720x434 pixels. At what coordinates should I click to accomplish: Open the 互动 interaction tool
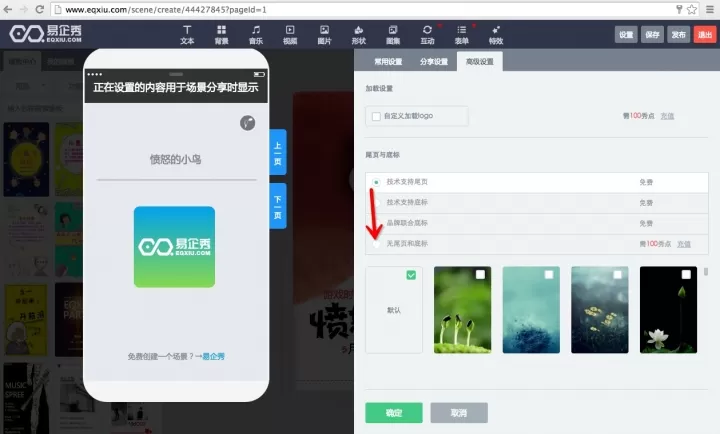pyautogui.click(x=427, y=35)
